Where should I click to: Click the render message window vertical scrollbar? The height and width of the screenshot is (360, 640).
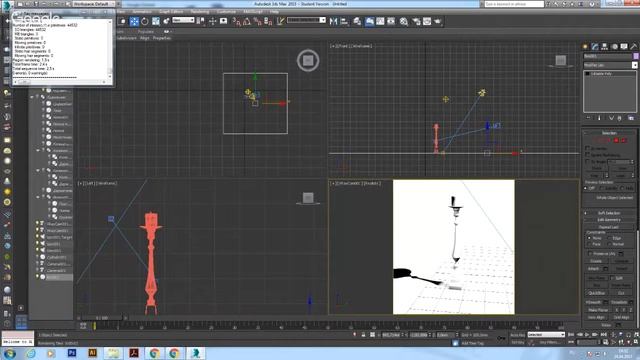(x=110, y=48)
